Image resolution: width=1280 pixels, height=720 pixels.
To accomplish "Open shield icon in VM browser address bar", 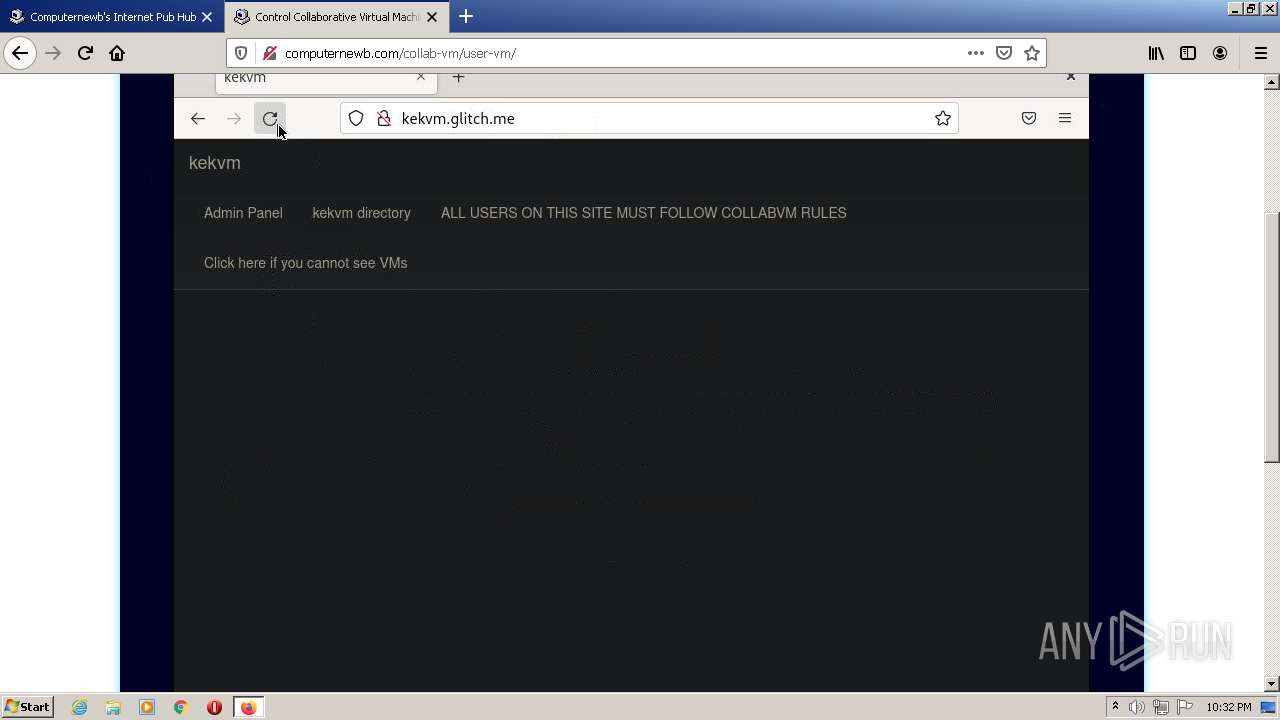I will click(356, 118).
